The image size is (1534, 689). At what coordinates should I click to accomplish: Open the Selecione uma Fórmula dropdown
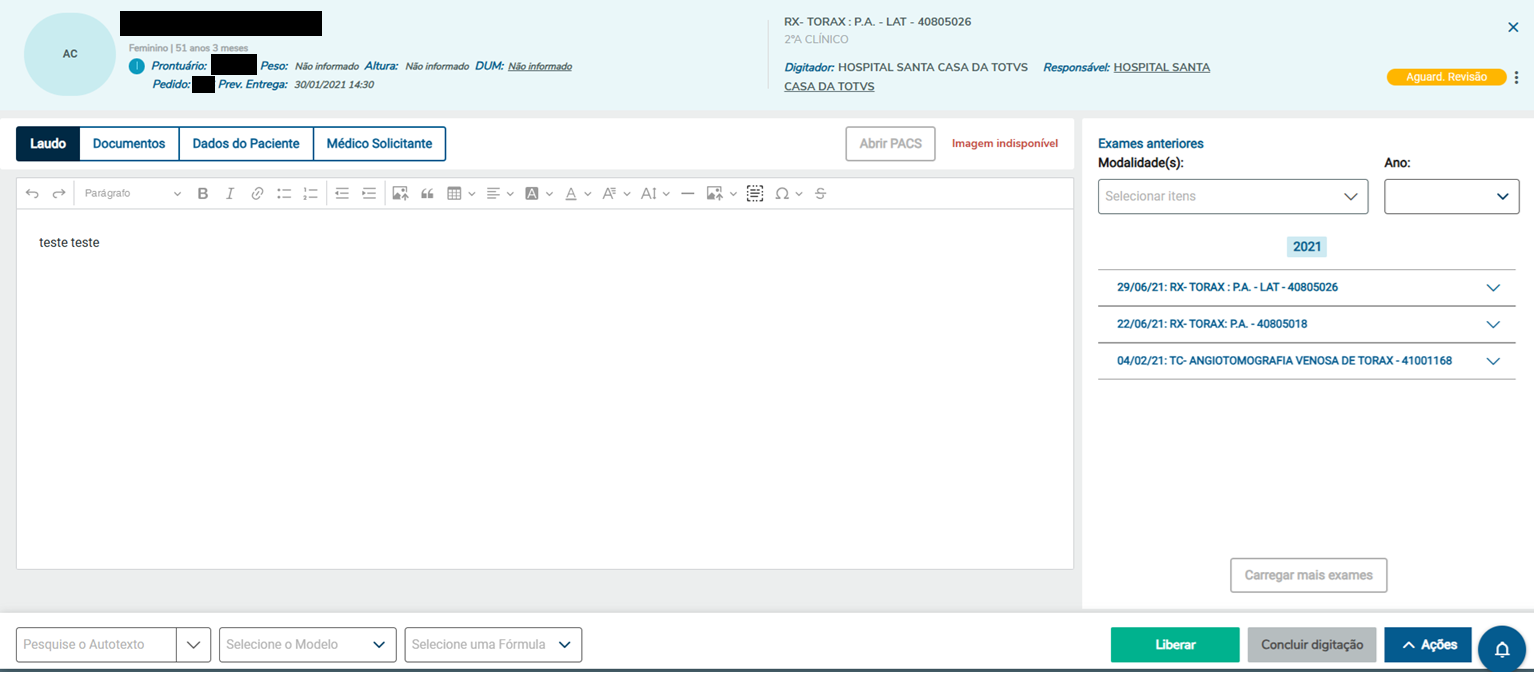(493, 645)
